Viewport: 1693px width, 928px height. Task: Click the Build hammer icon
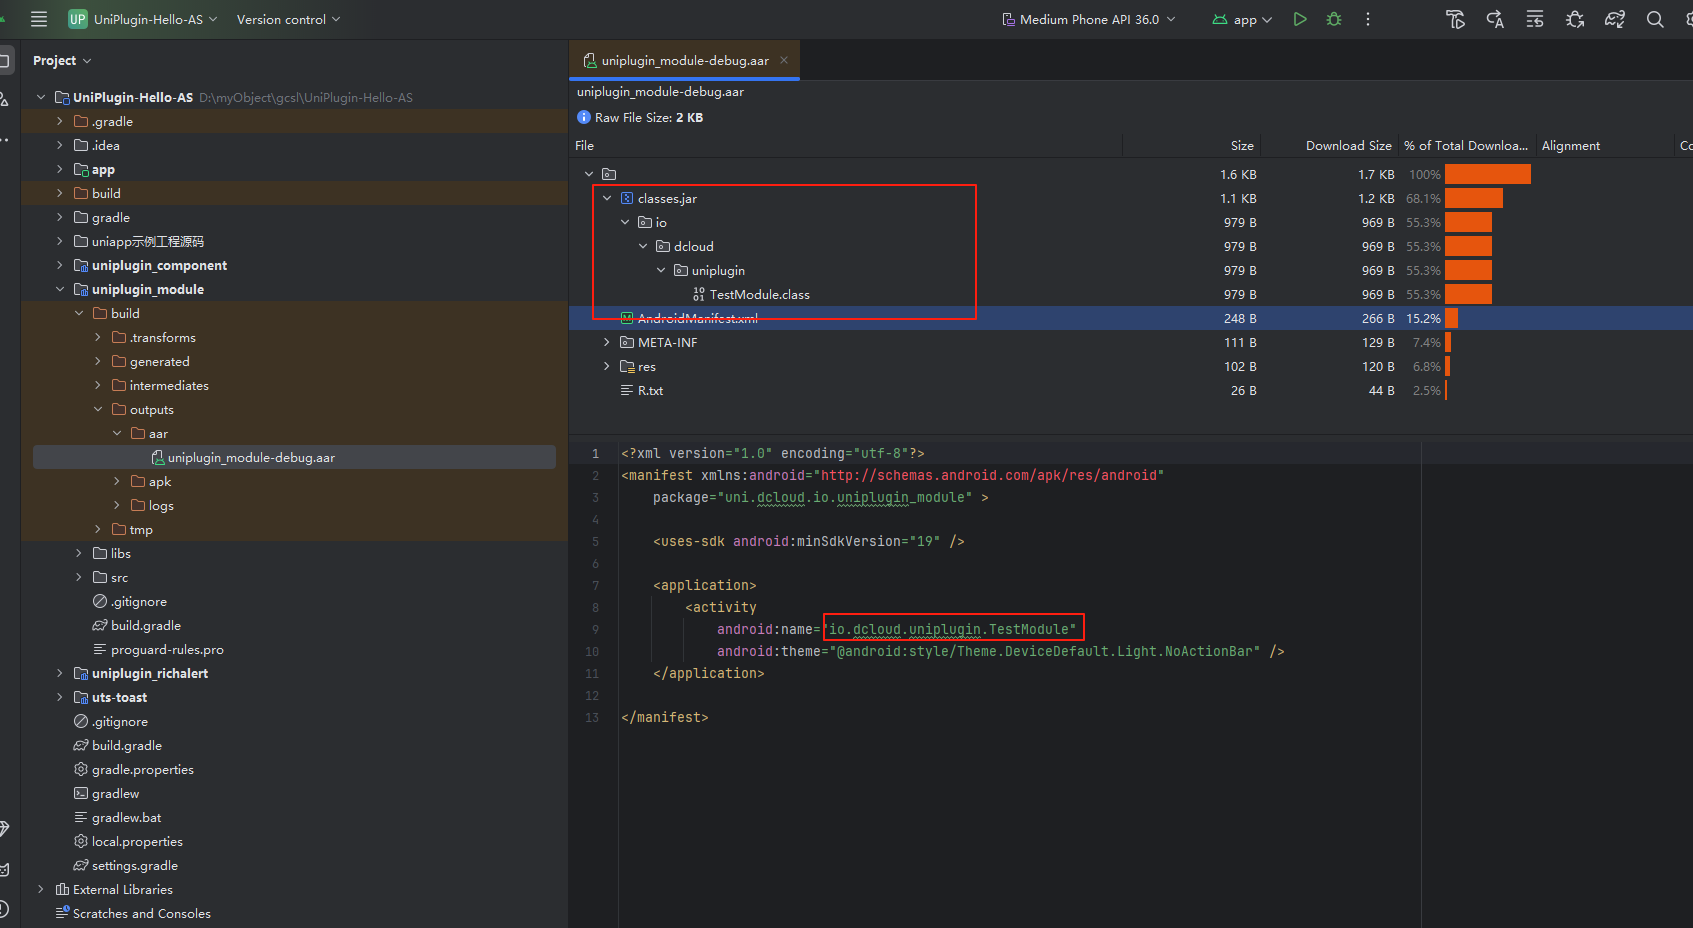[1456, 19]
